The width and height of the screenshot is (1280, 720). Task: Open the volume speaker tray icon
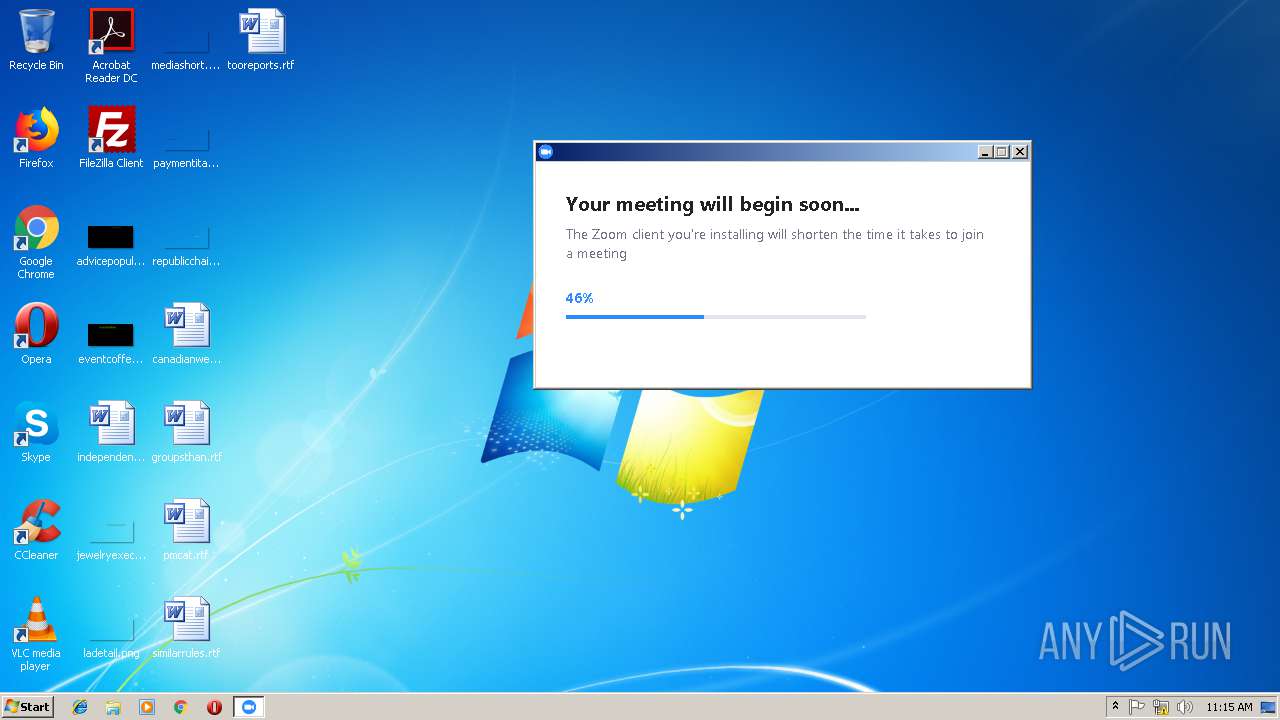point(1185,707)
